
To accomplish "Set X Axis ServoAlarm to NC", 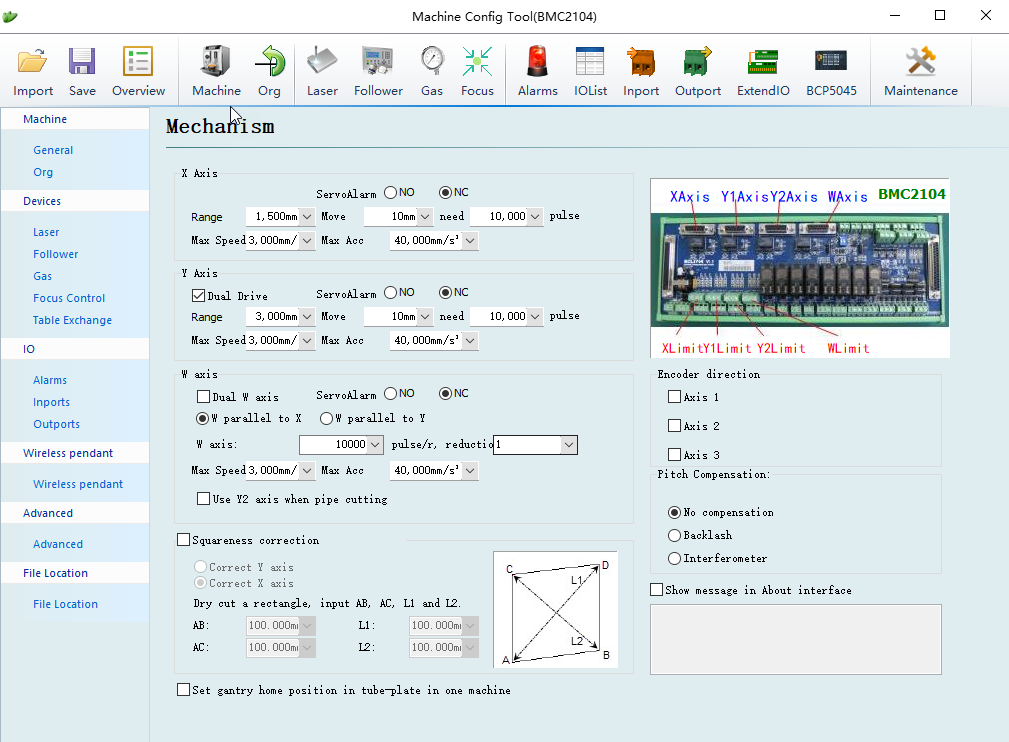I will pyautogui.click(x=445, y=192).
